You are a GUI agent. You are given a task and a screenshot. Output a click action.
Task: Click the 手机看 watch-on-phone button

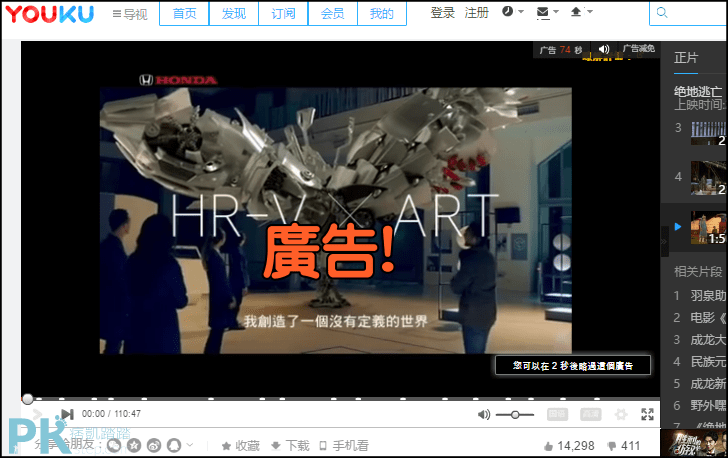coord(344,446)
